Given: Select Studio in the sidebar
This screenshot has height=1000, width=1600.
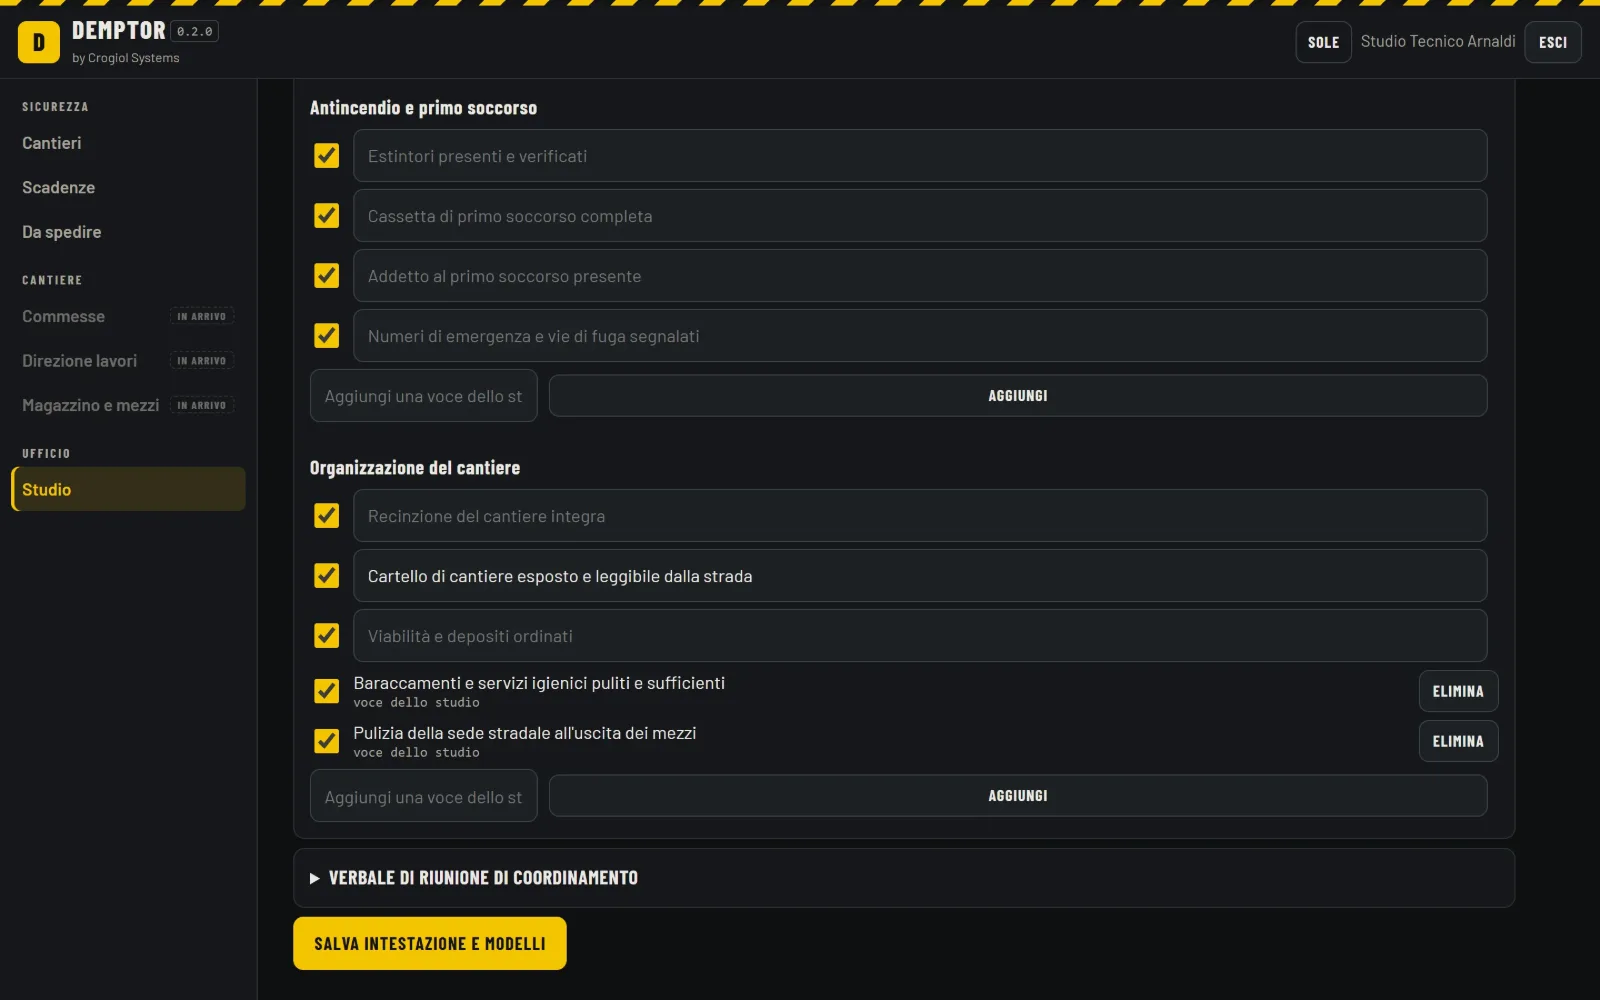Looking at the screenshot, I should click(127, 489).
